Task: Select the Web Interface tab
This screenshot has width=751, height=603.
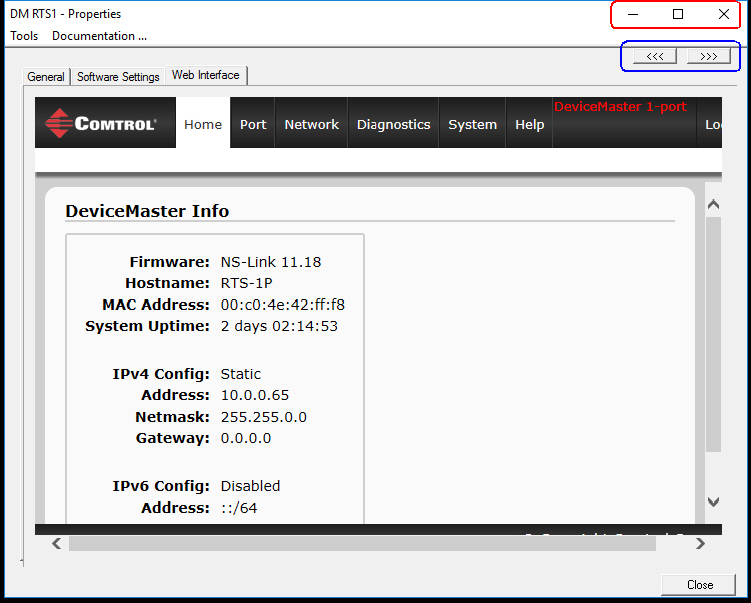Action: point(206,75)
